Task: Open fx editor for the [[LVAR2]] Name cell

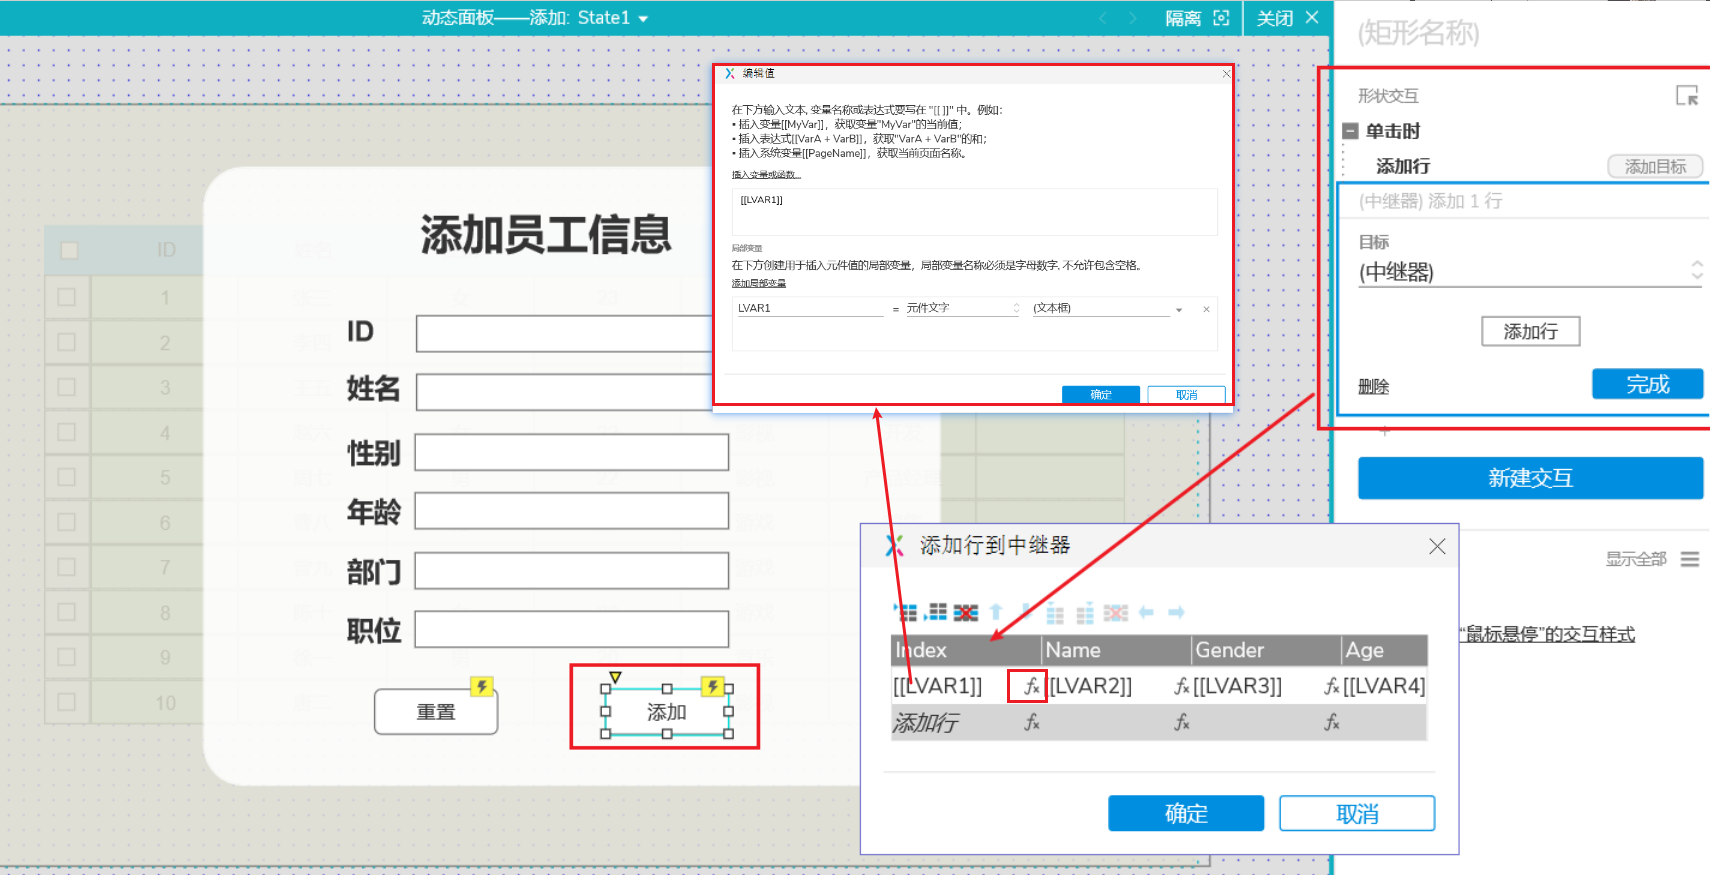Action: tap(1181, 686)
